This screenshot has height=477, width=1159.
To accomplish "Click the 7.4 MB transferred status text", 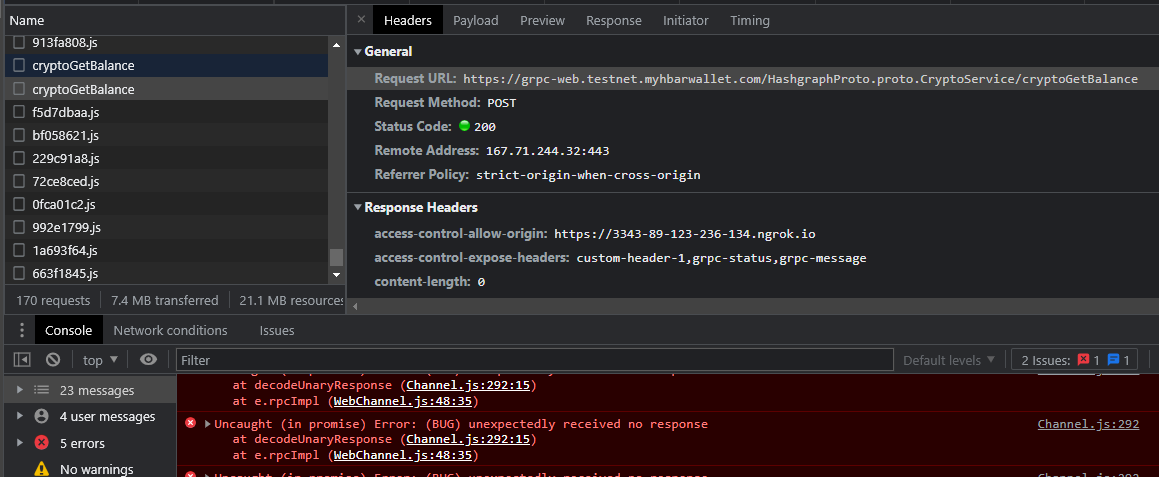I will point(165,300).
